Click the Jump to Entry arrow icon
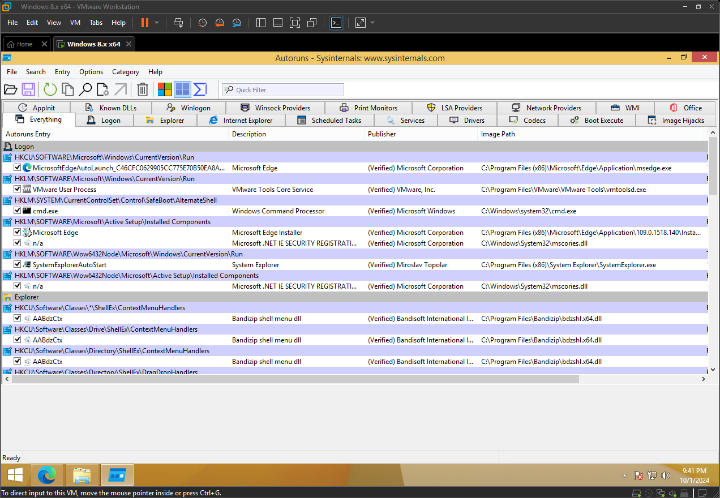Viewport: 720px width, 498px height. tap(120, 90)
